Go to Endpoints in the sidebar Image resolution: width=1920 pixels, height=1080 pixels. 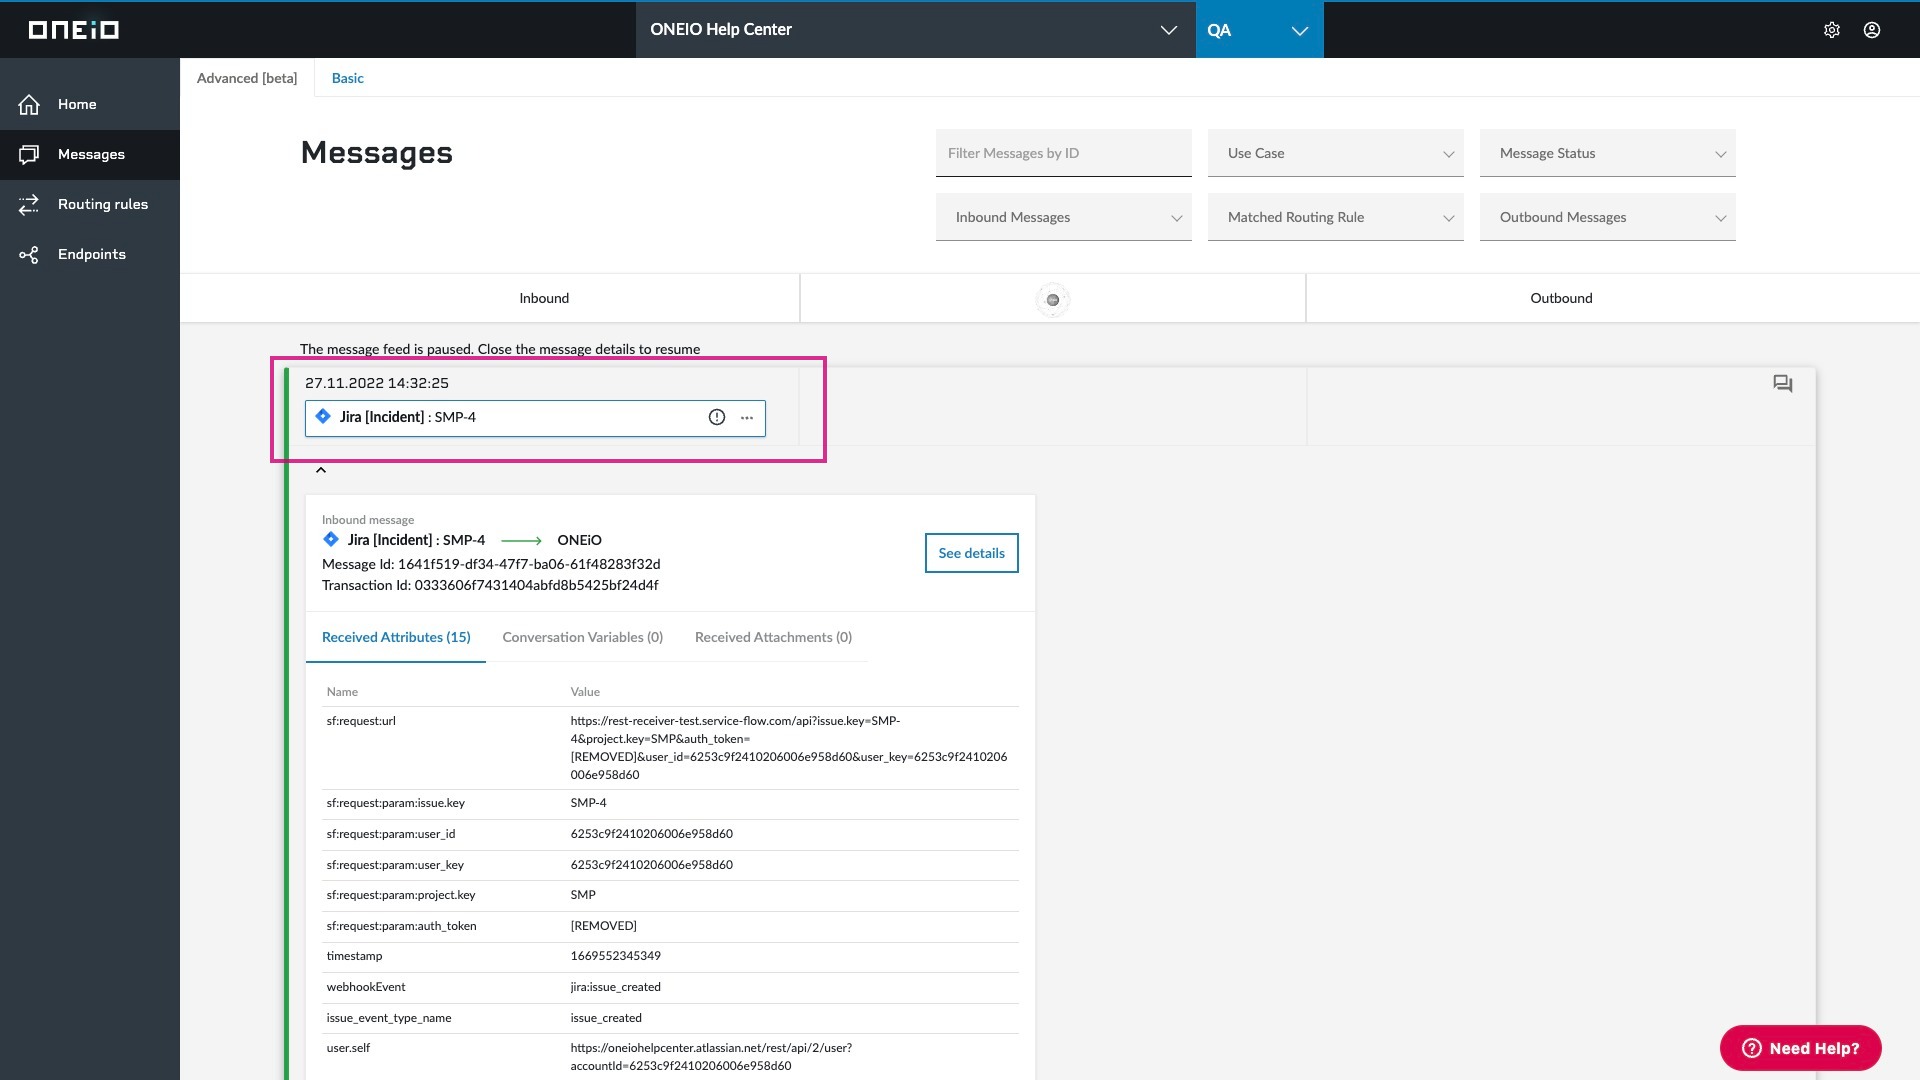click(x=90, y=254)
